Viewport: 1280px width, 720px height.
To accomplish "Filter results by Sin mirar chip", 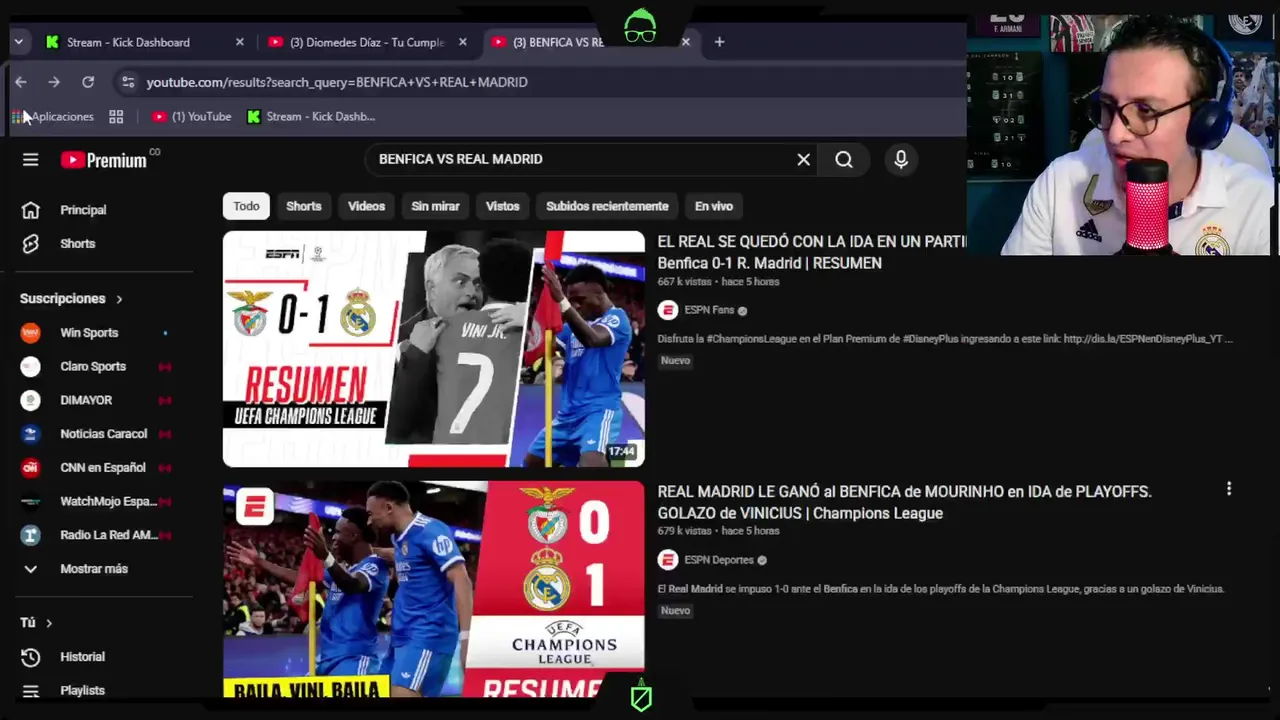I will (x=435, y=206).
